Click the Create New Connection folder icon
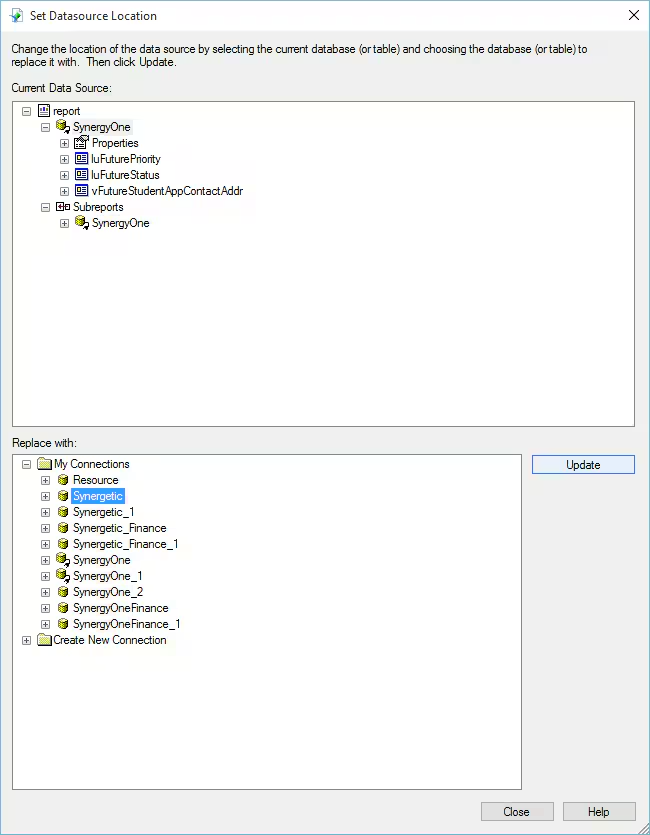 click(x=45, y=640)
